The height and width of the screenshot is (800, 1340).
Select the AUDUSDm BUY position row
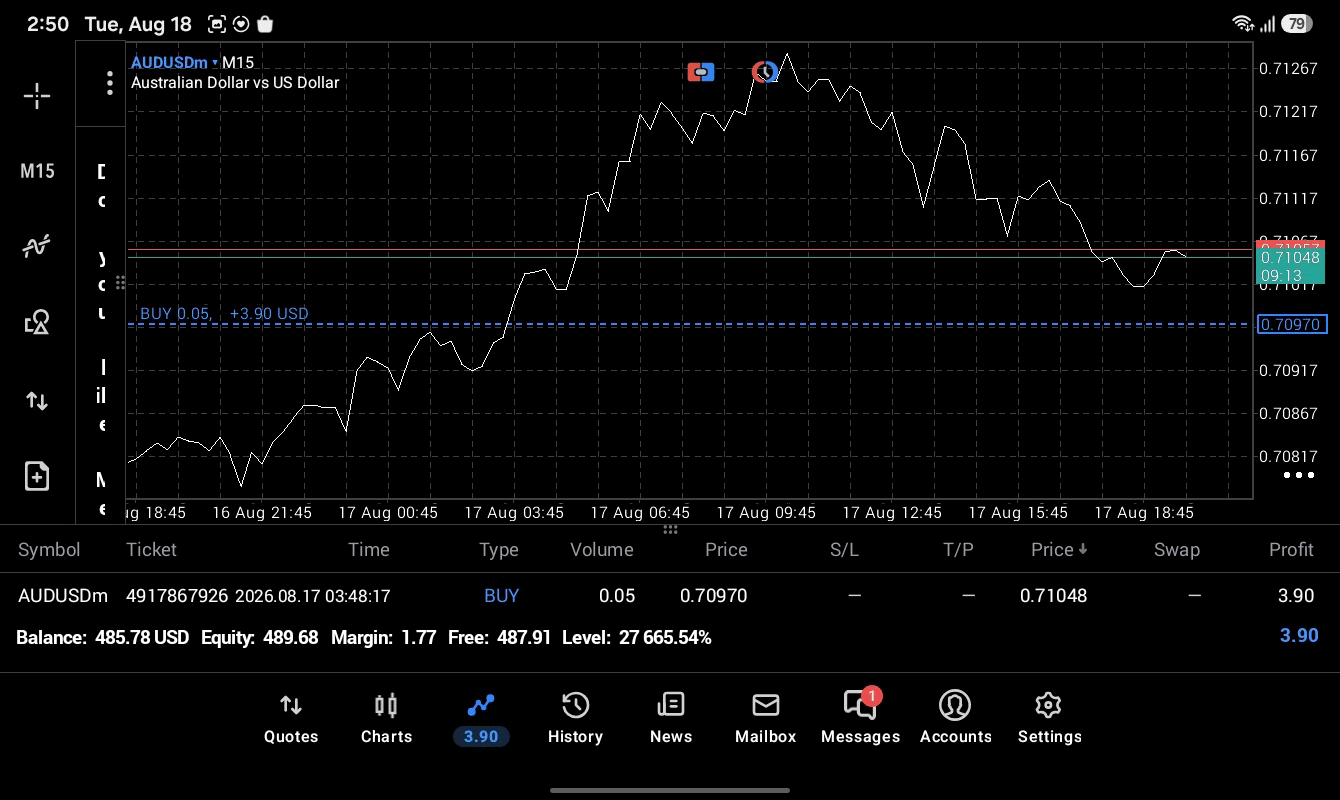(670, 596)
